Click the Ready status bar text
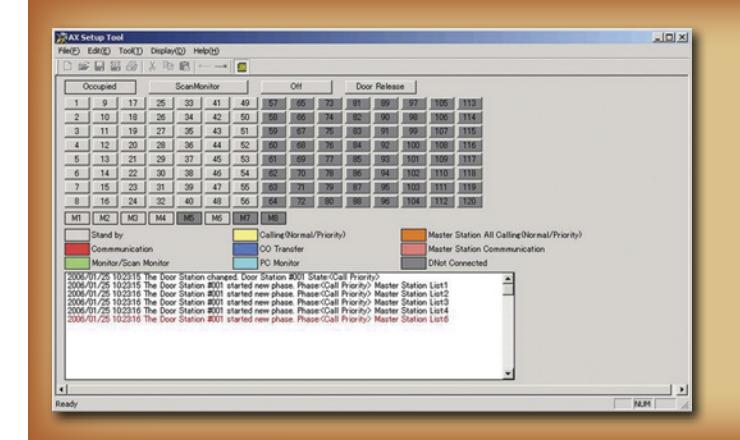The width and height of the screenshot is (740, 440). point(67,404)
